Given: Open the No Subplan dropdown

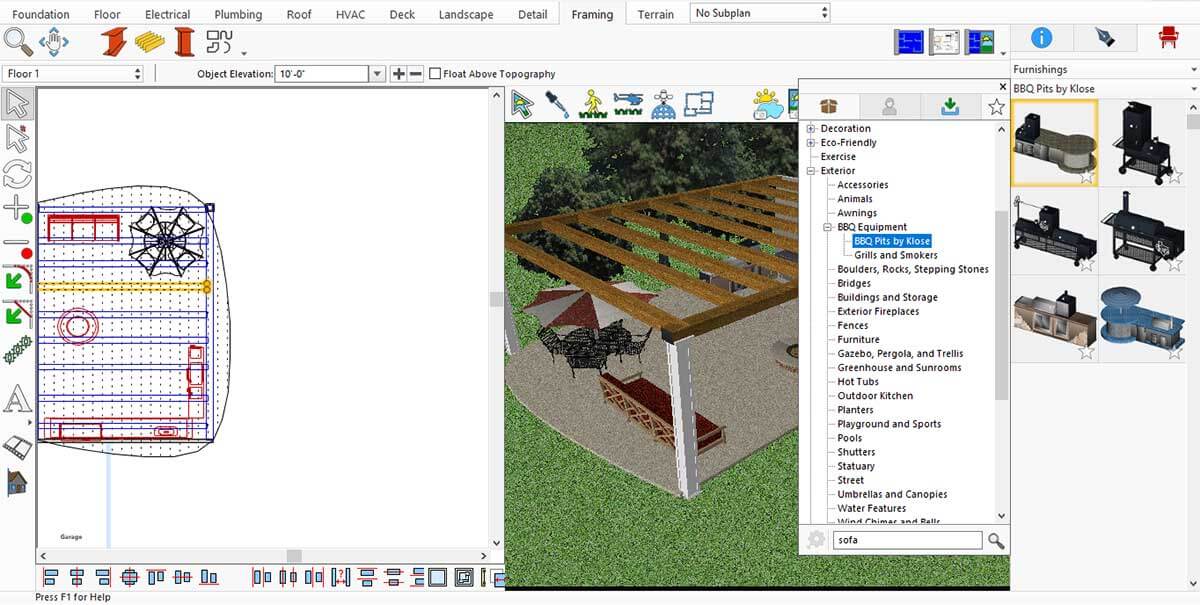Looking at the screenshot, I should [x=760, y=13].
